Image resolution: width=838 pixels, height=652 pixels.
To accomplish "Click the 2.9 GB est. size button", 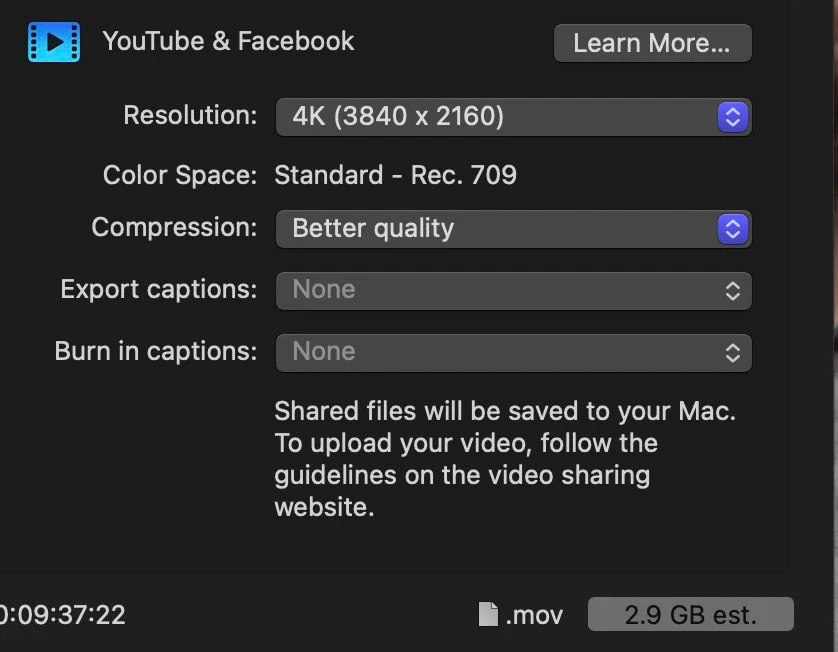I will [x=690, y=614].
